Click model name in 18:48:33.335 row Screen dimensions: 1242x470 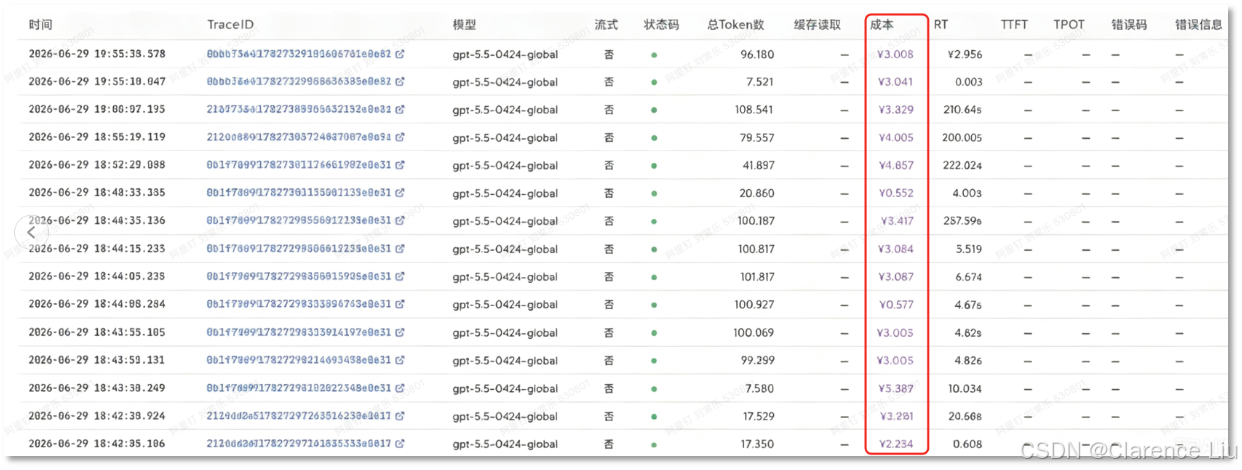506,193
